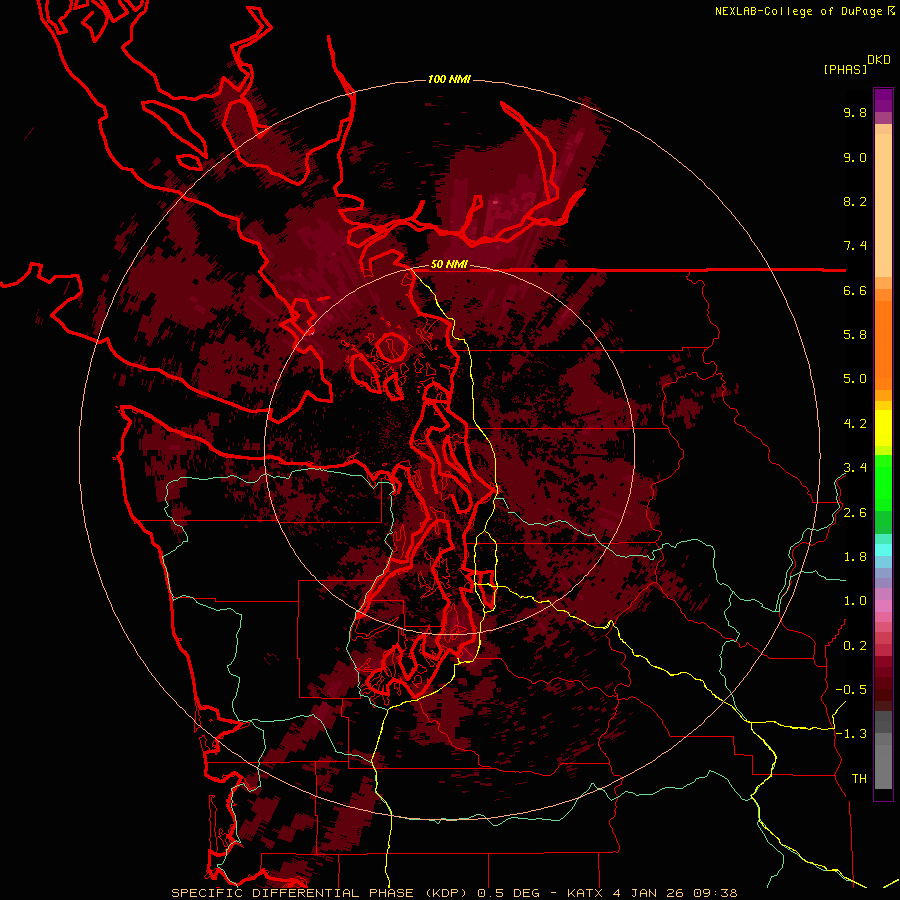Viewport: 900px width, 900px height.
Task: Click the TH threshold label on scale
Action: pos(859,779)
